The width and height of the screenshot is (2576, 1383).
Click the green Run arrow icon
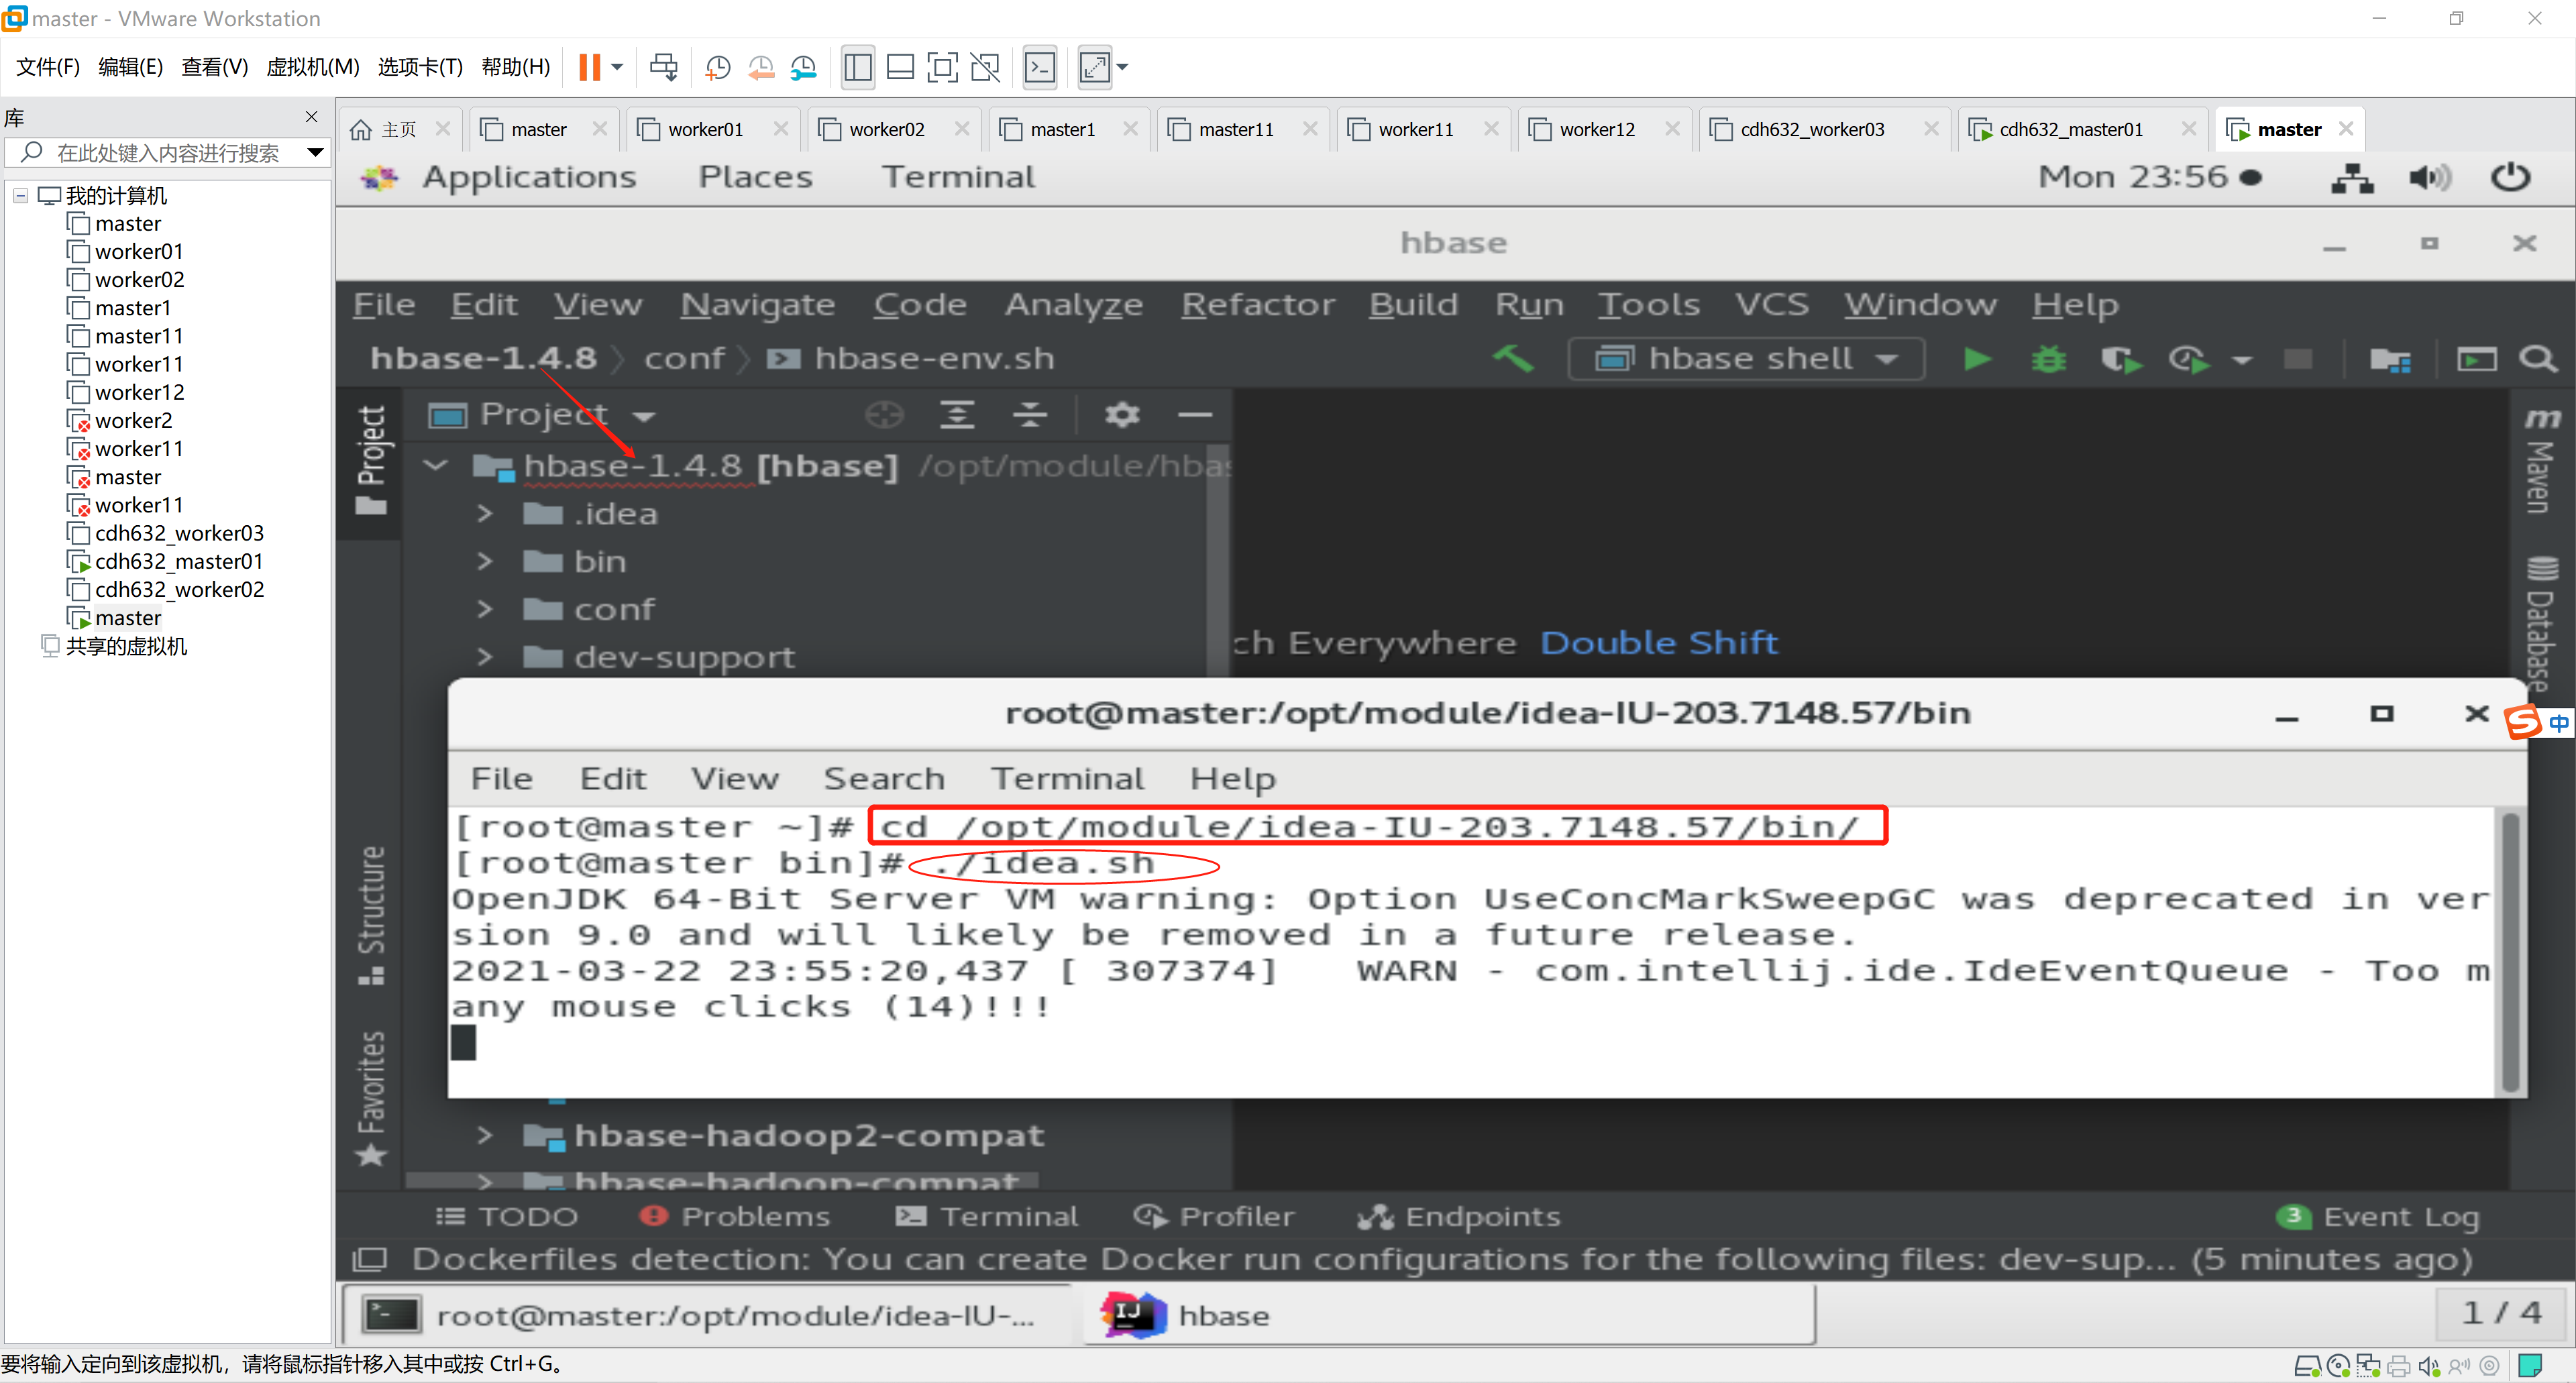[1976, 359]
